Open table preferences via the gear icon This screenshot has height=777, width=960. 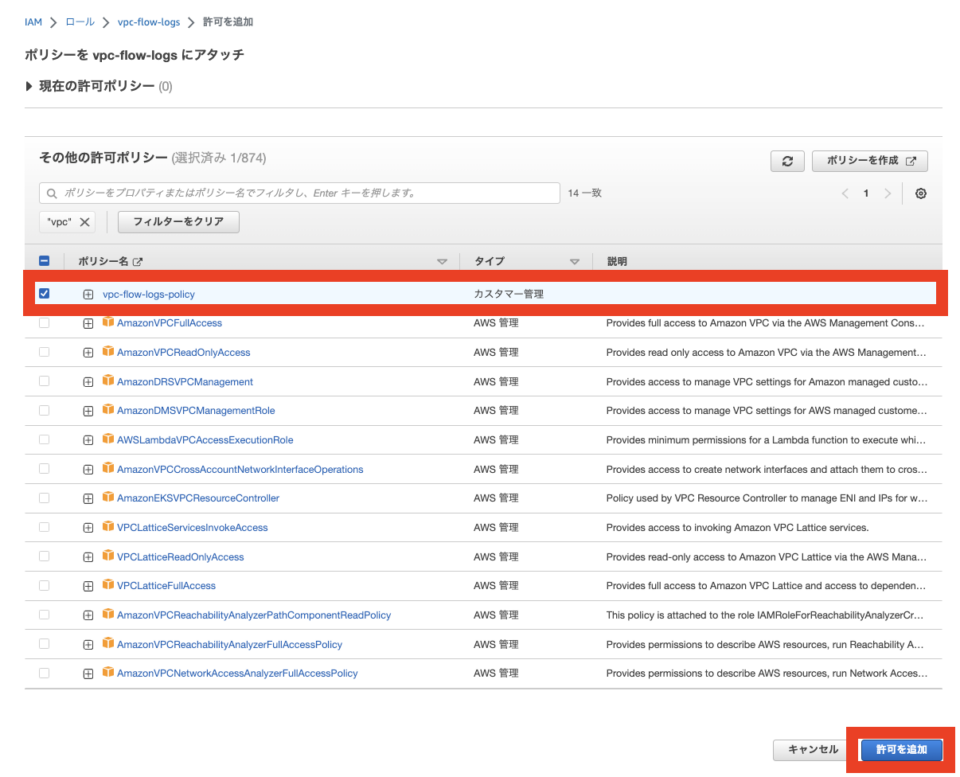click(x=920, y=193)
